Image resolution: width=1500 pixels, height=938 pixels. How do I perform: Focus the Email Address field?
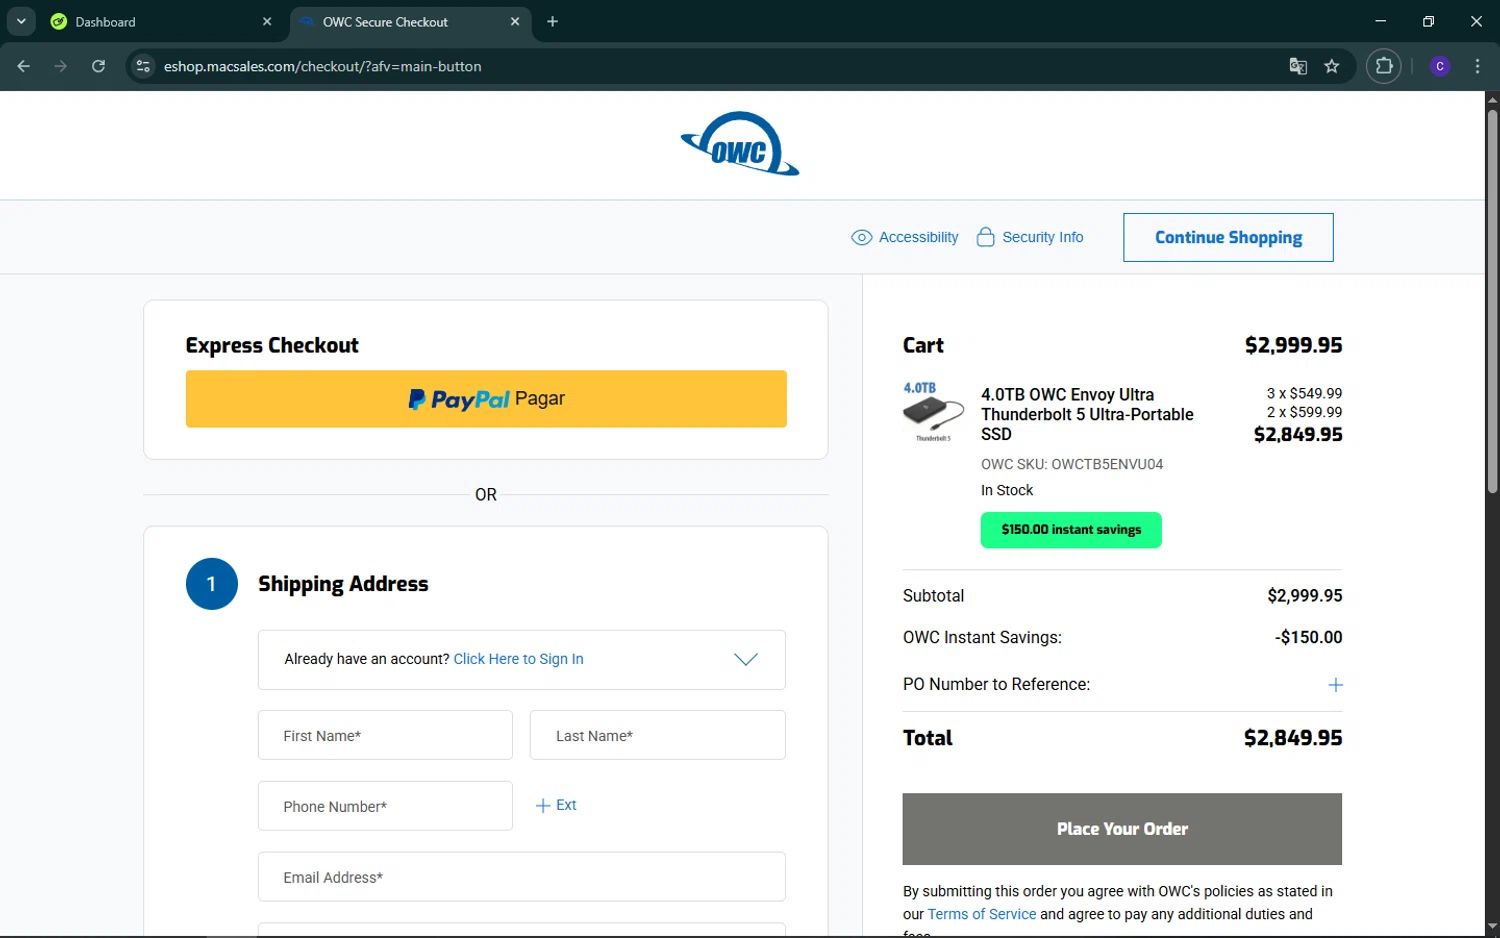[x=522, y=877]
